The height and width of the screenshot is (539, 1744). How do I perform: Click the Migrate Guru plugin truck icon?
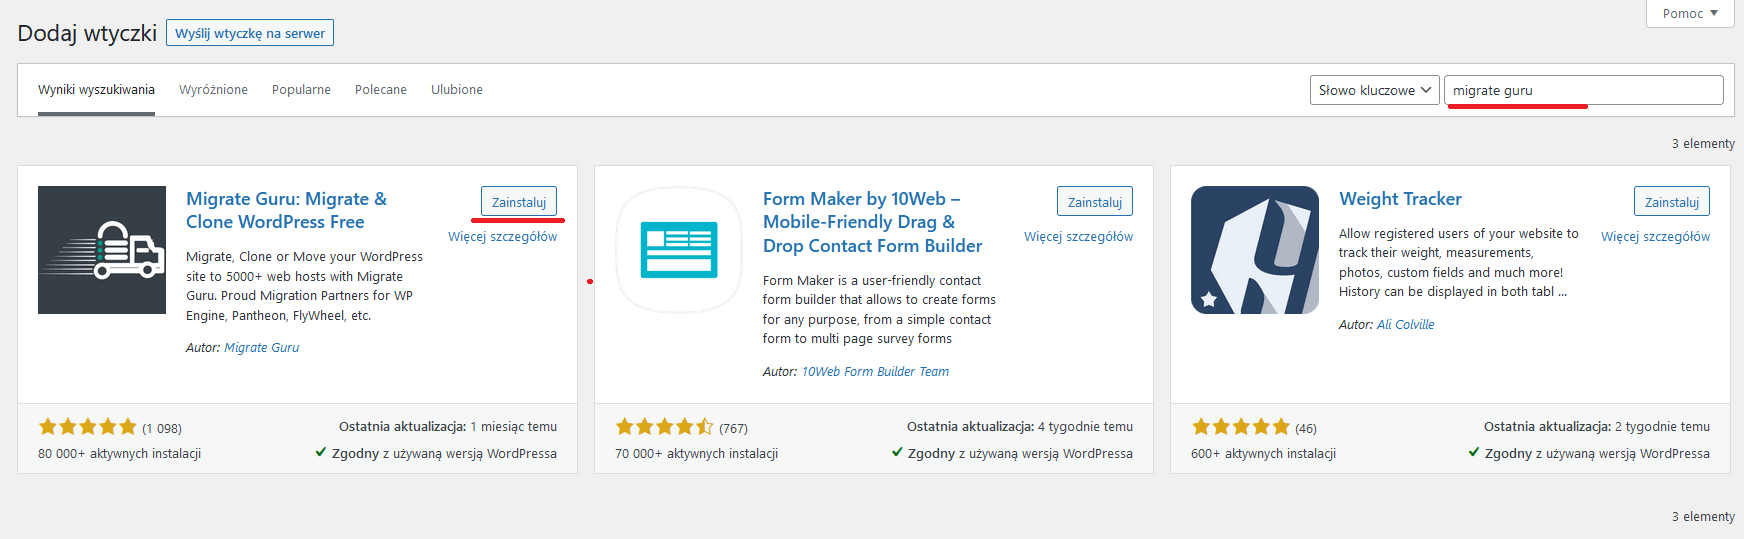pos(102,250)
